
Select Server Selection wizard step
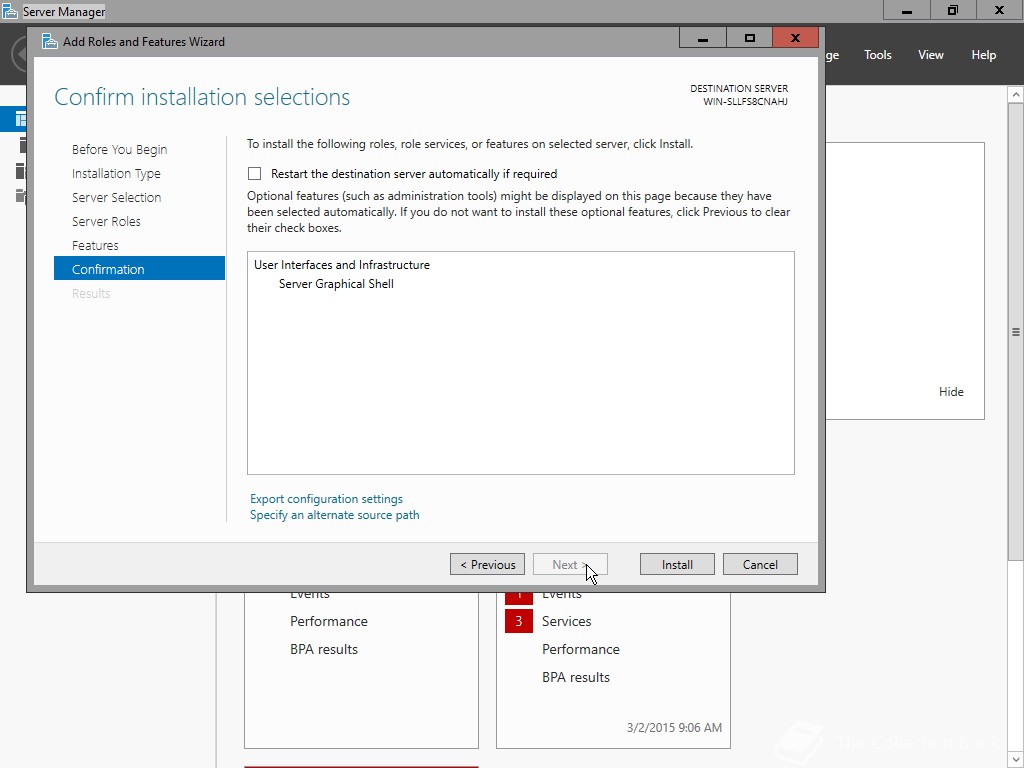click(116, 197)
